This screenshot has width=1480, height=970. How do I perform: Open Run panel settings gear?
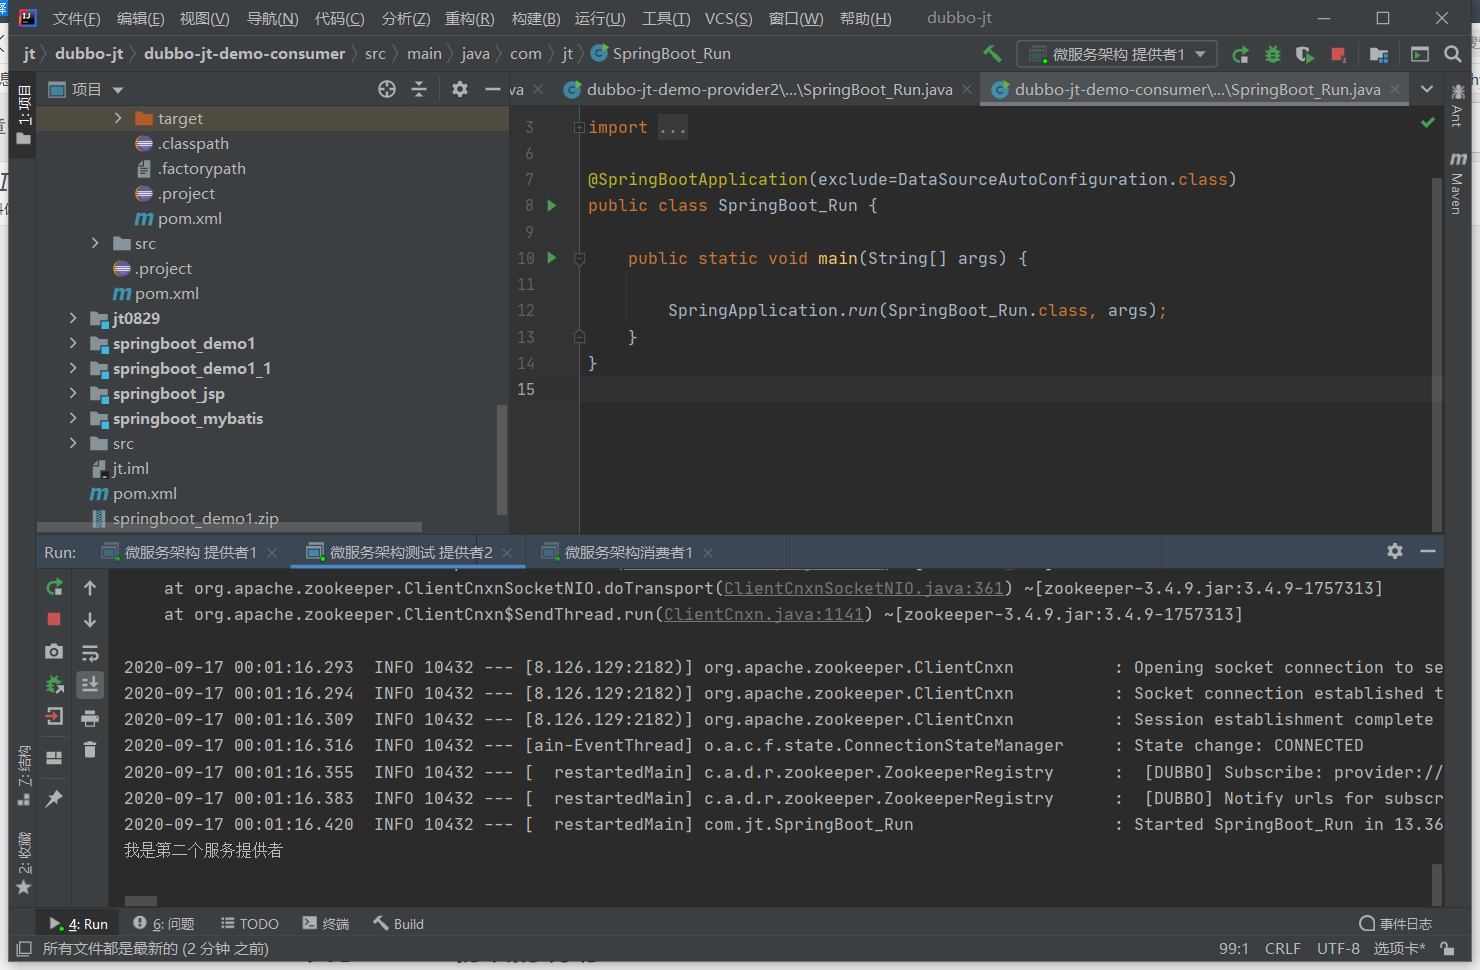pos(1395,551)
